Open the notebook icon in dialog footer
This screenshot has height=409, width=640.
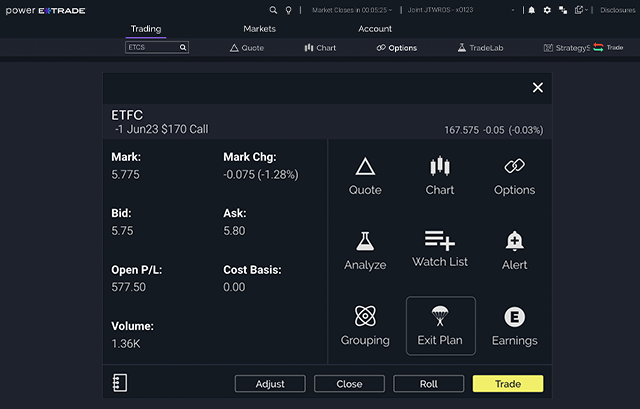(x=122, y=383)
